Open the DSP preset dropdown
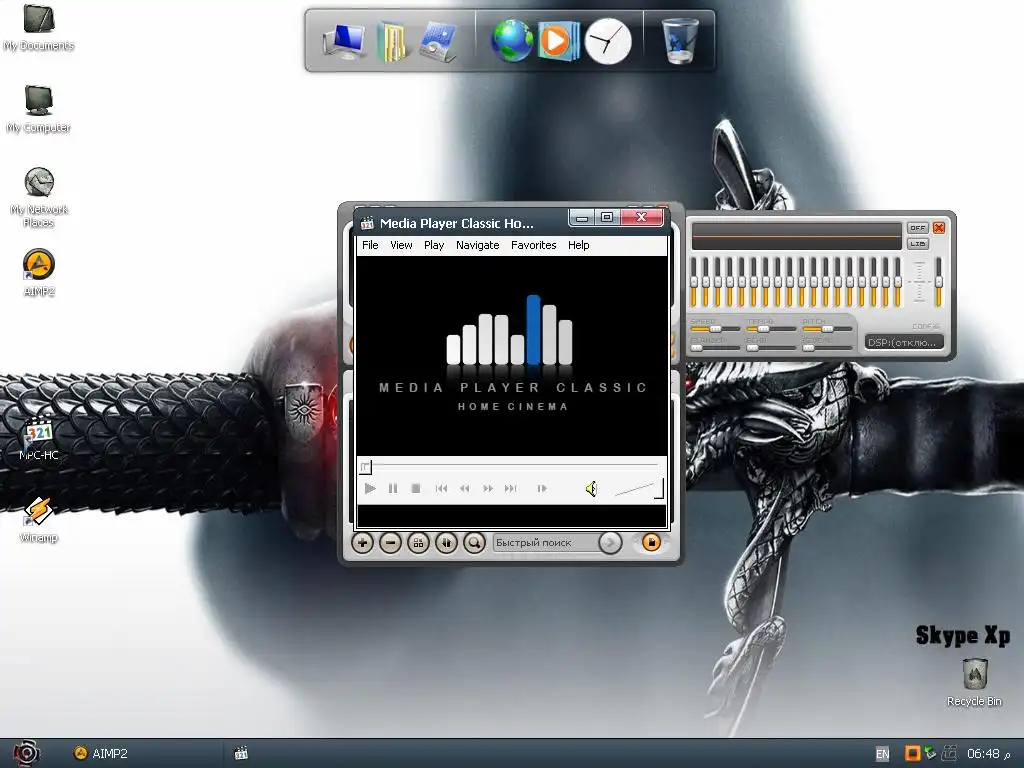Screen dimensions: 1024x768 (904, 342)
